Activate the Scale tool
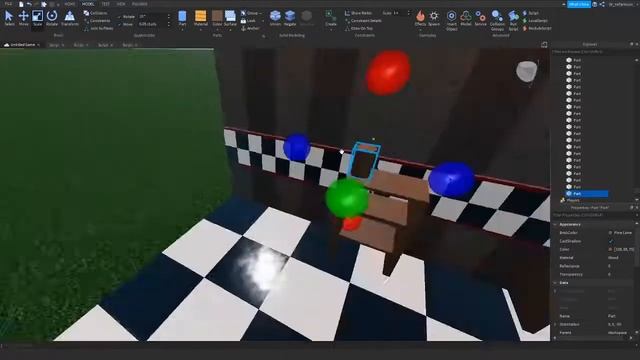This screenshot has height=360, width=640. [38, 18]
